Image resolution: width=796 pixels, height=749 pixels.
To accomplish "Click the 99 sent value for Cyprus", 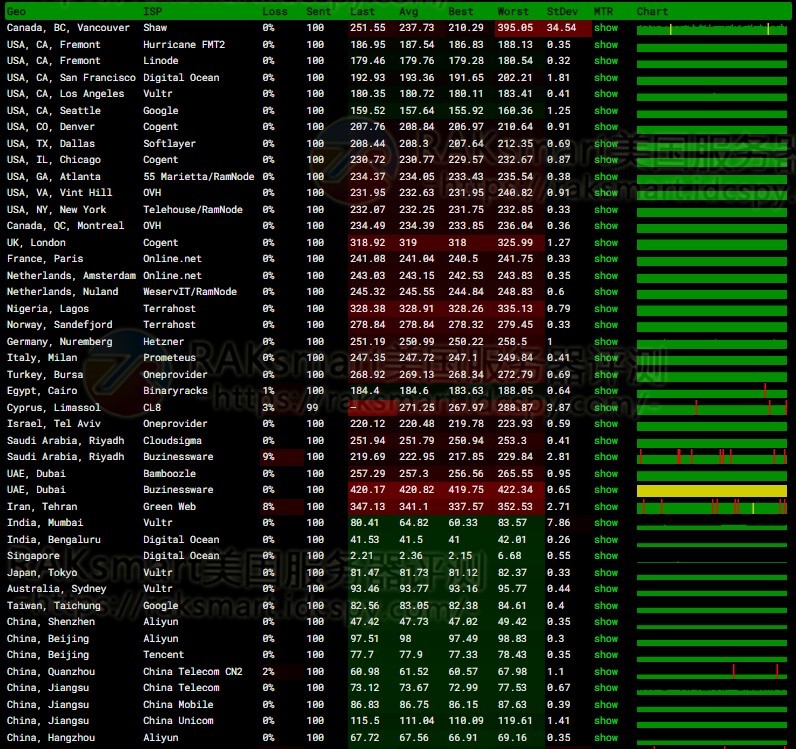I will coord(312,408).
